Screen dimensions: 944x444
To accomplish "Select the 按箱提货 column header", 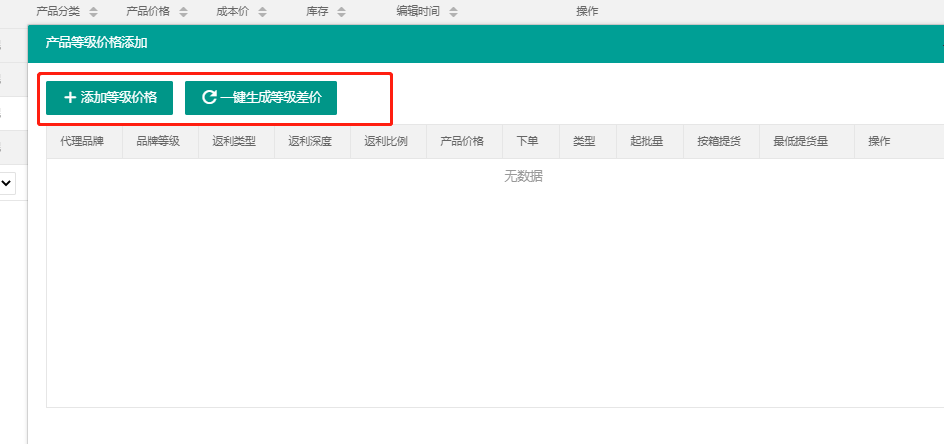I will [719, 142].
